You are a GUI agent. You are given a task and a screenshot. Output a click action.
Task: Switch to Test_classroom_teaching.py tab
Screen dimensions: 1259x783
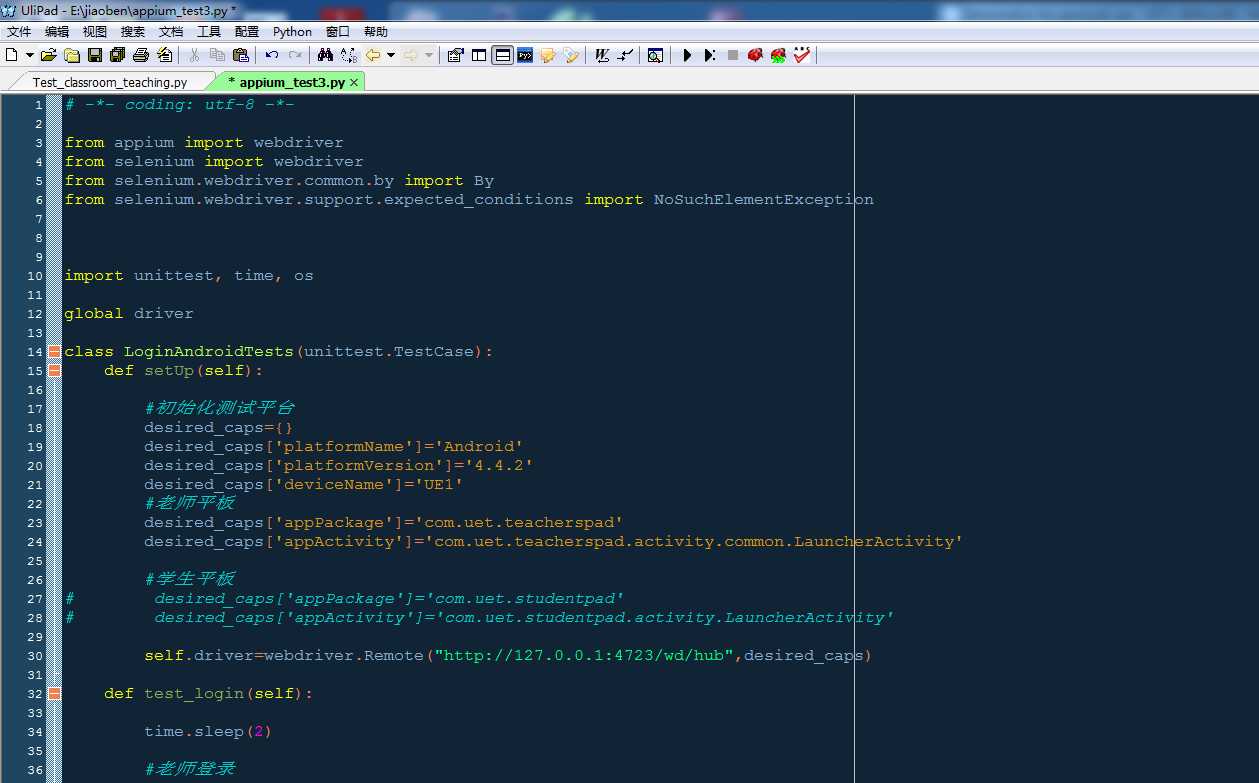110,82
